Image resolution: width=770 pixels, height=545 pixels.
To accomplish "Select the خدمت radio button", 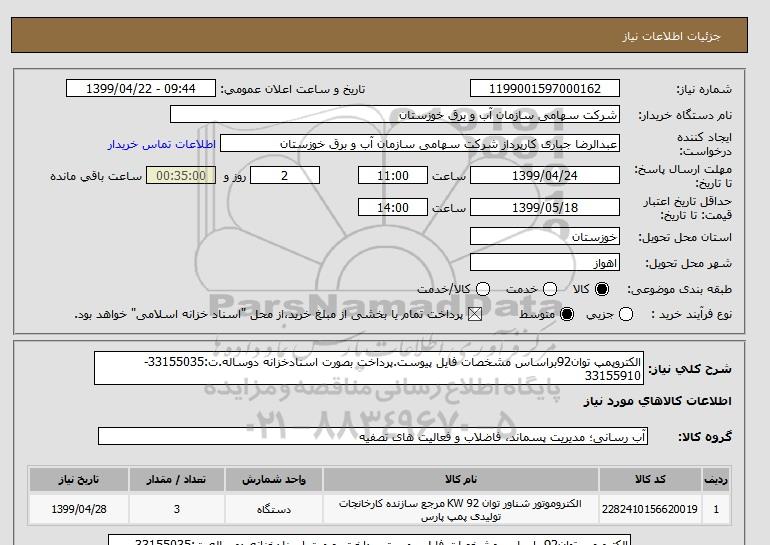I will pyautogui.click(x=550, y=289).
